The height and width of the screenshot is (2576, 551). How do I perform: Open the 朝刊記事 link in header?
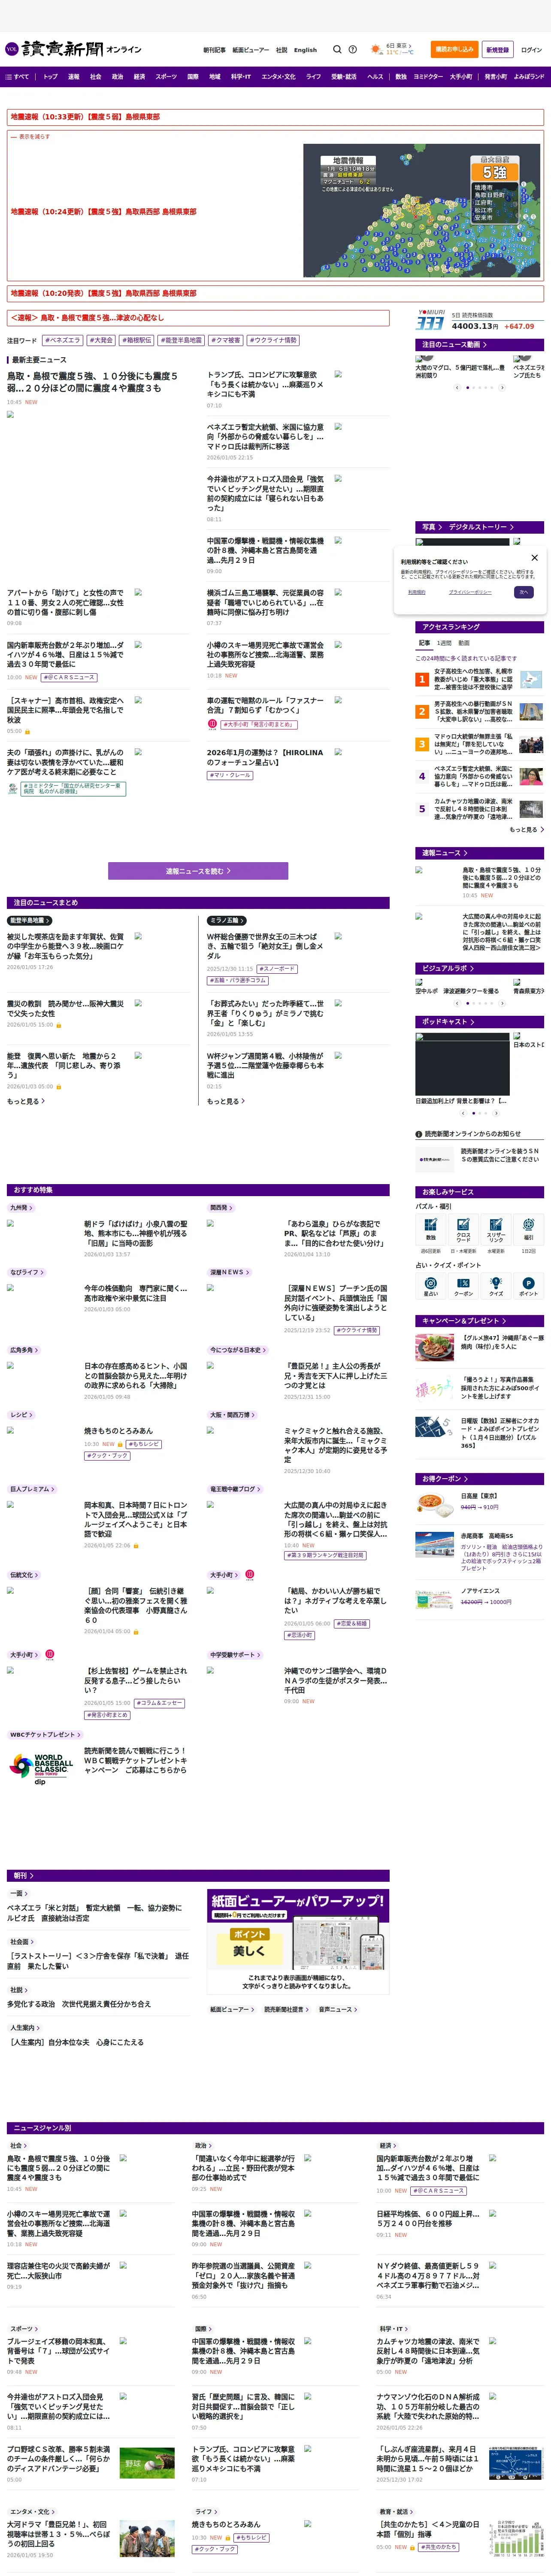click(214, 49)
